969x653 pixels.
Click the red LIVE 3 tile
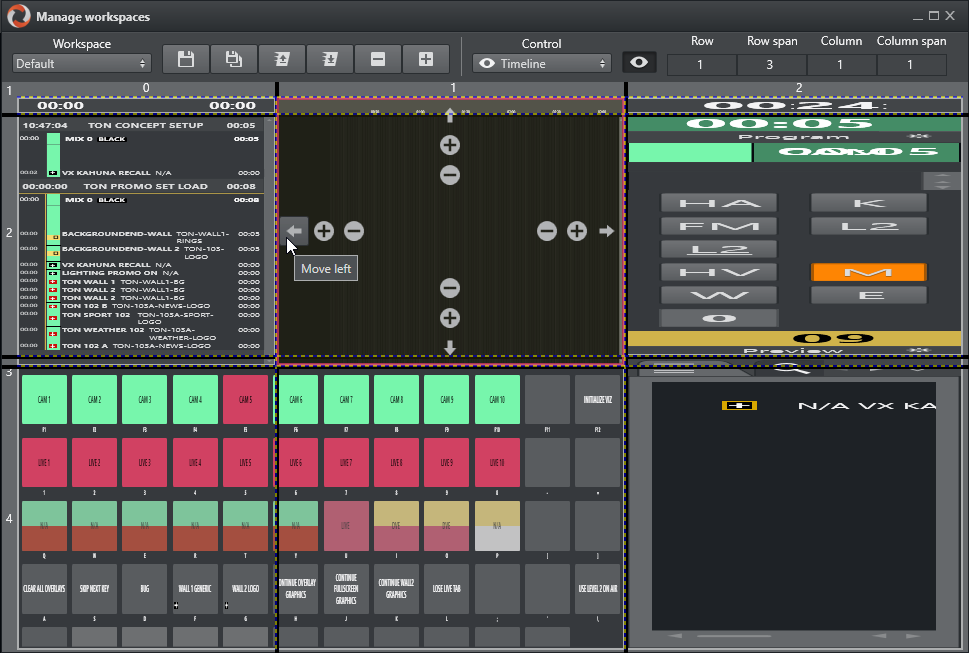coord(145,462)
